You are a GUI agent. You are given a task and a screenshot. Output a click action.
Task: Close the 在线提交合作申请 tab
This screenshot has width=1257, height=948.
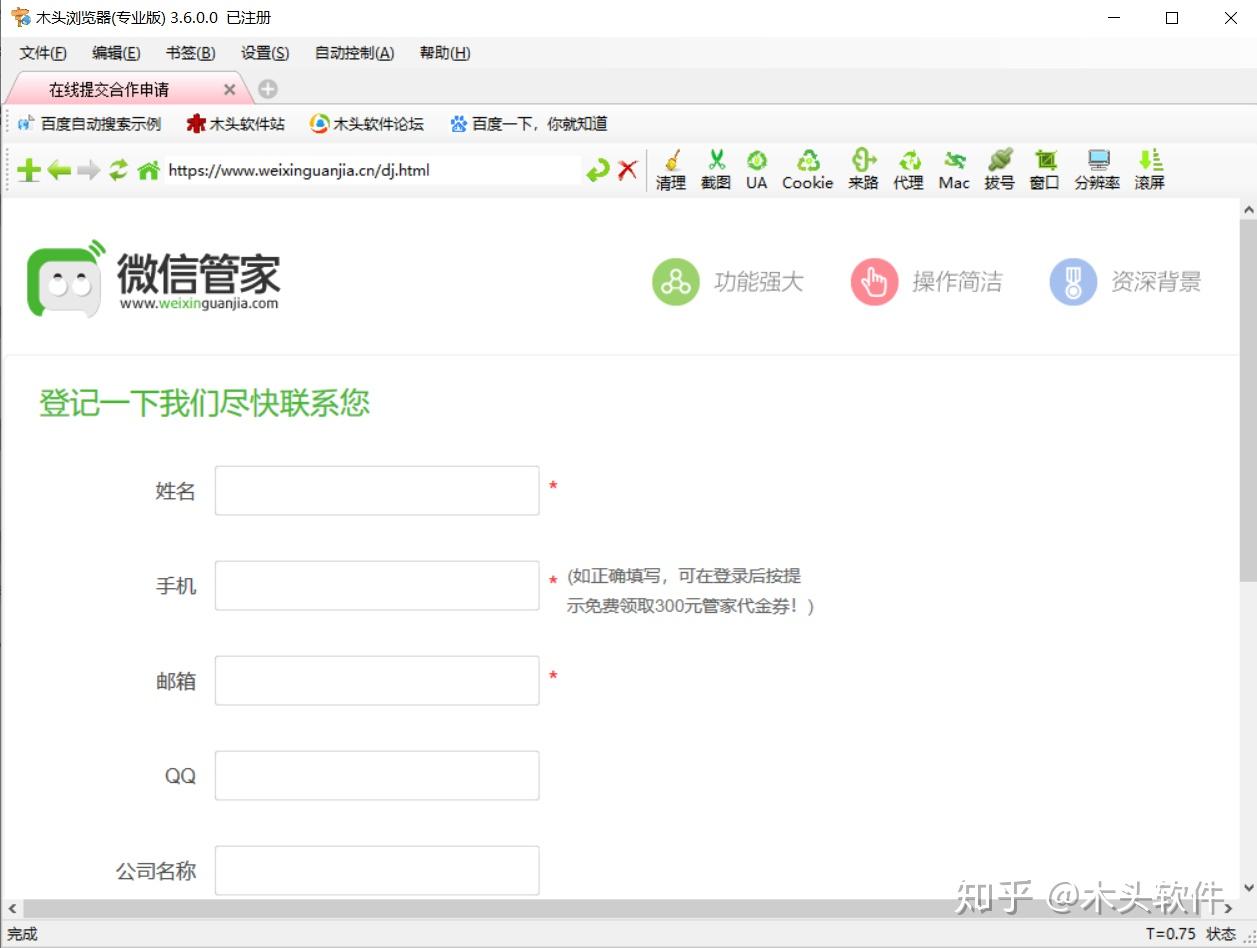pyautogui.click(x=229, y=90)
